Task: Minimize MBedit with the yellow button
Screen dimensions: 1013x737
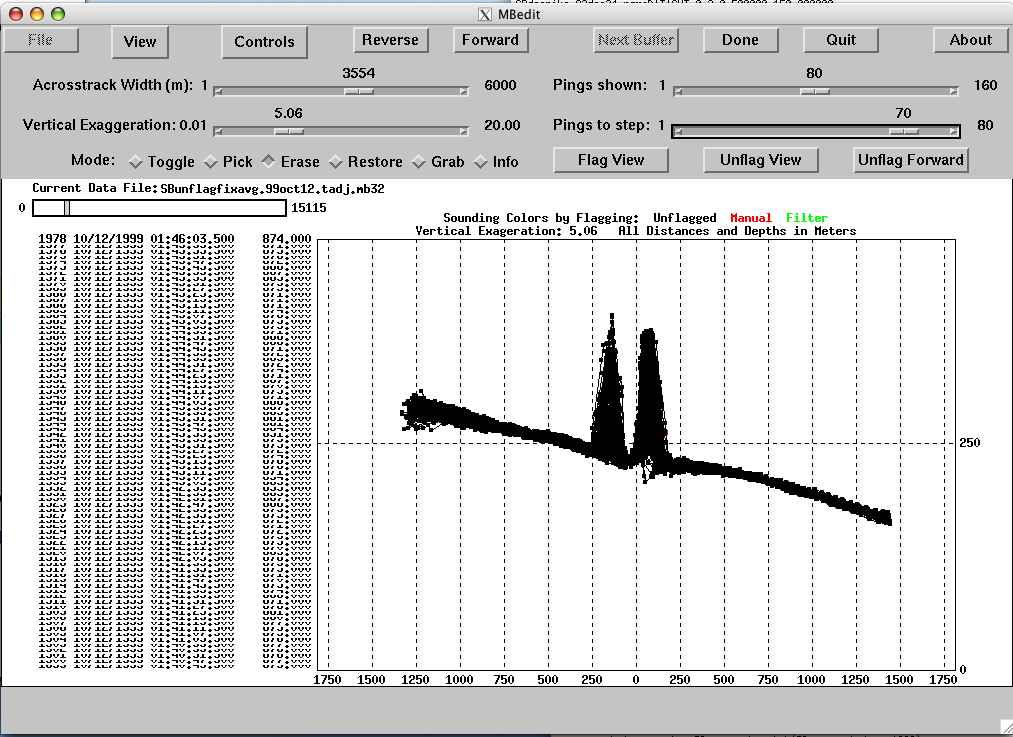Action: 37,14
